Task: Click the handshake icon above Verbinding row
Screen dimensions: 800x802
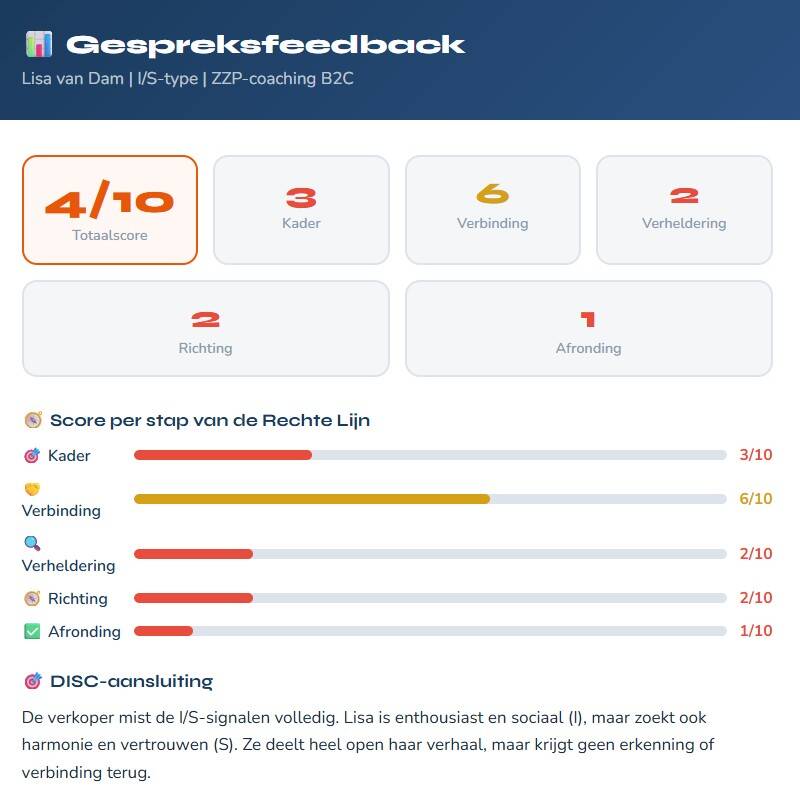Action: pos(32,490)
